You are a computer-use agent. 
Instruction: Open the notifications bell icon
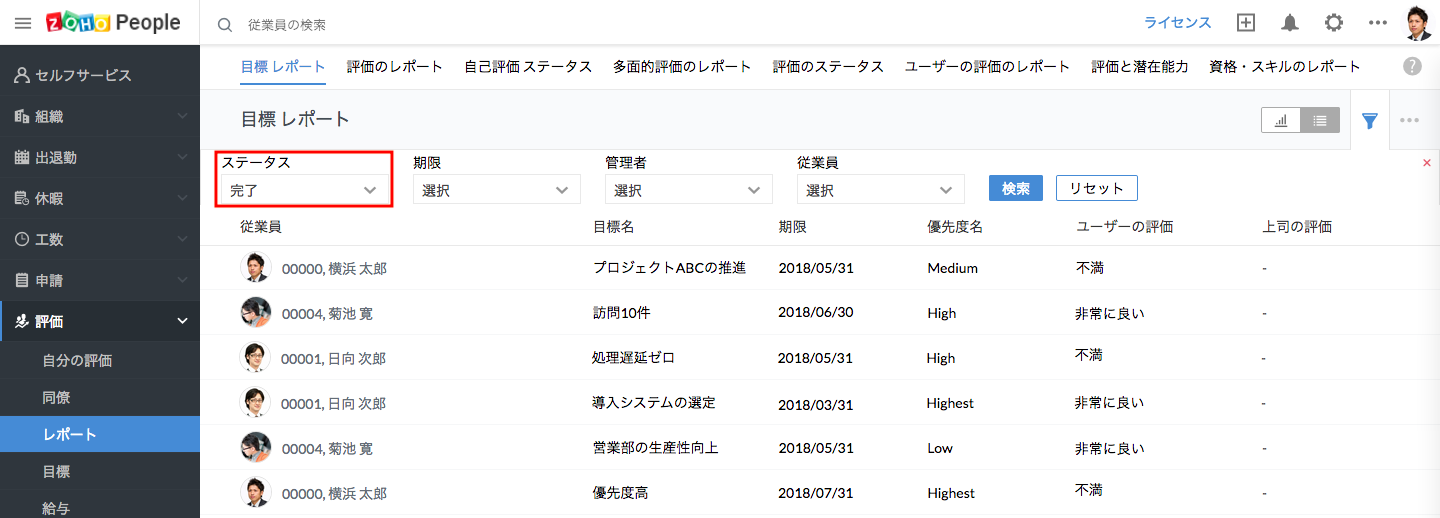[x=1290, y=23]
